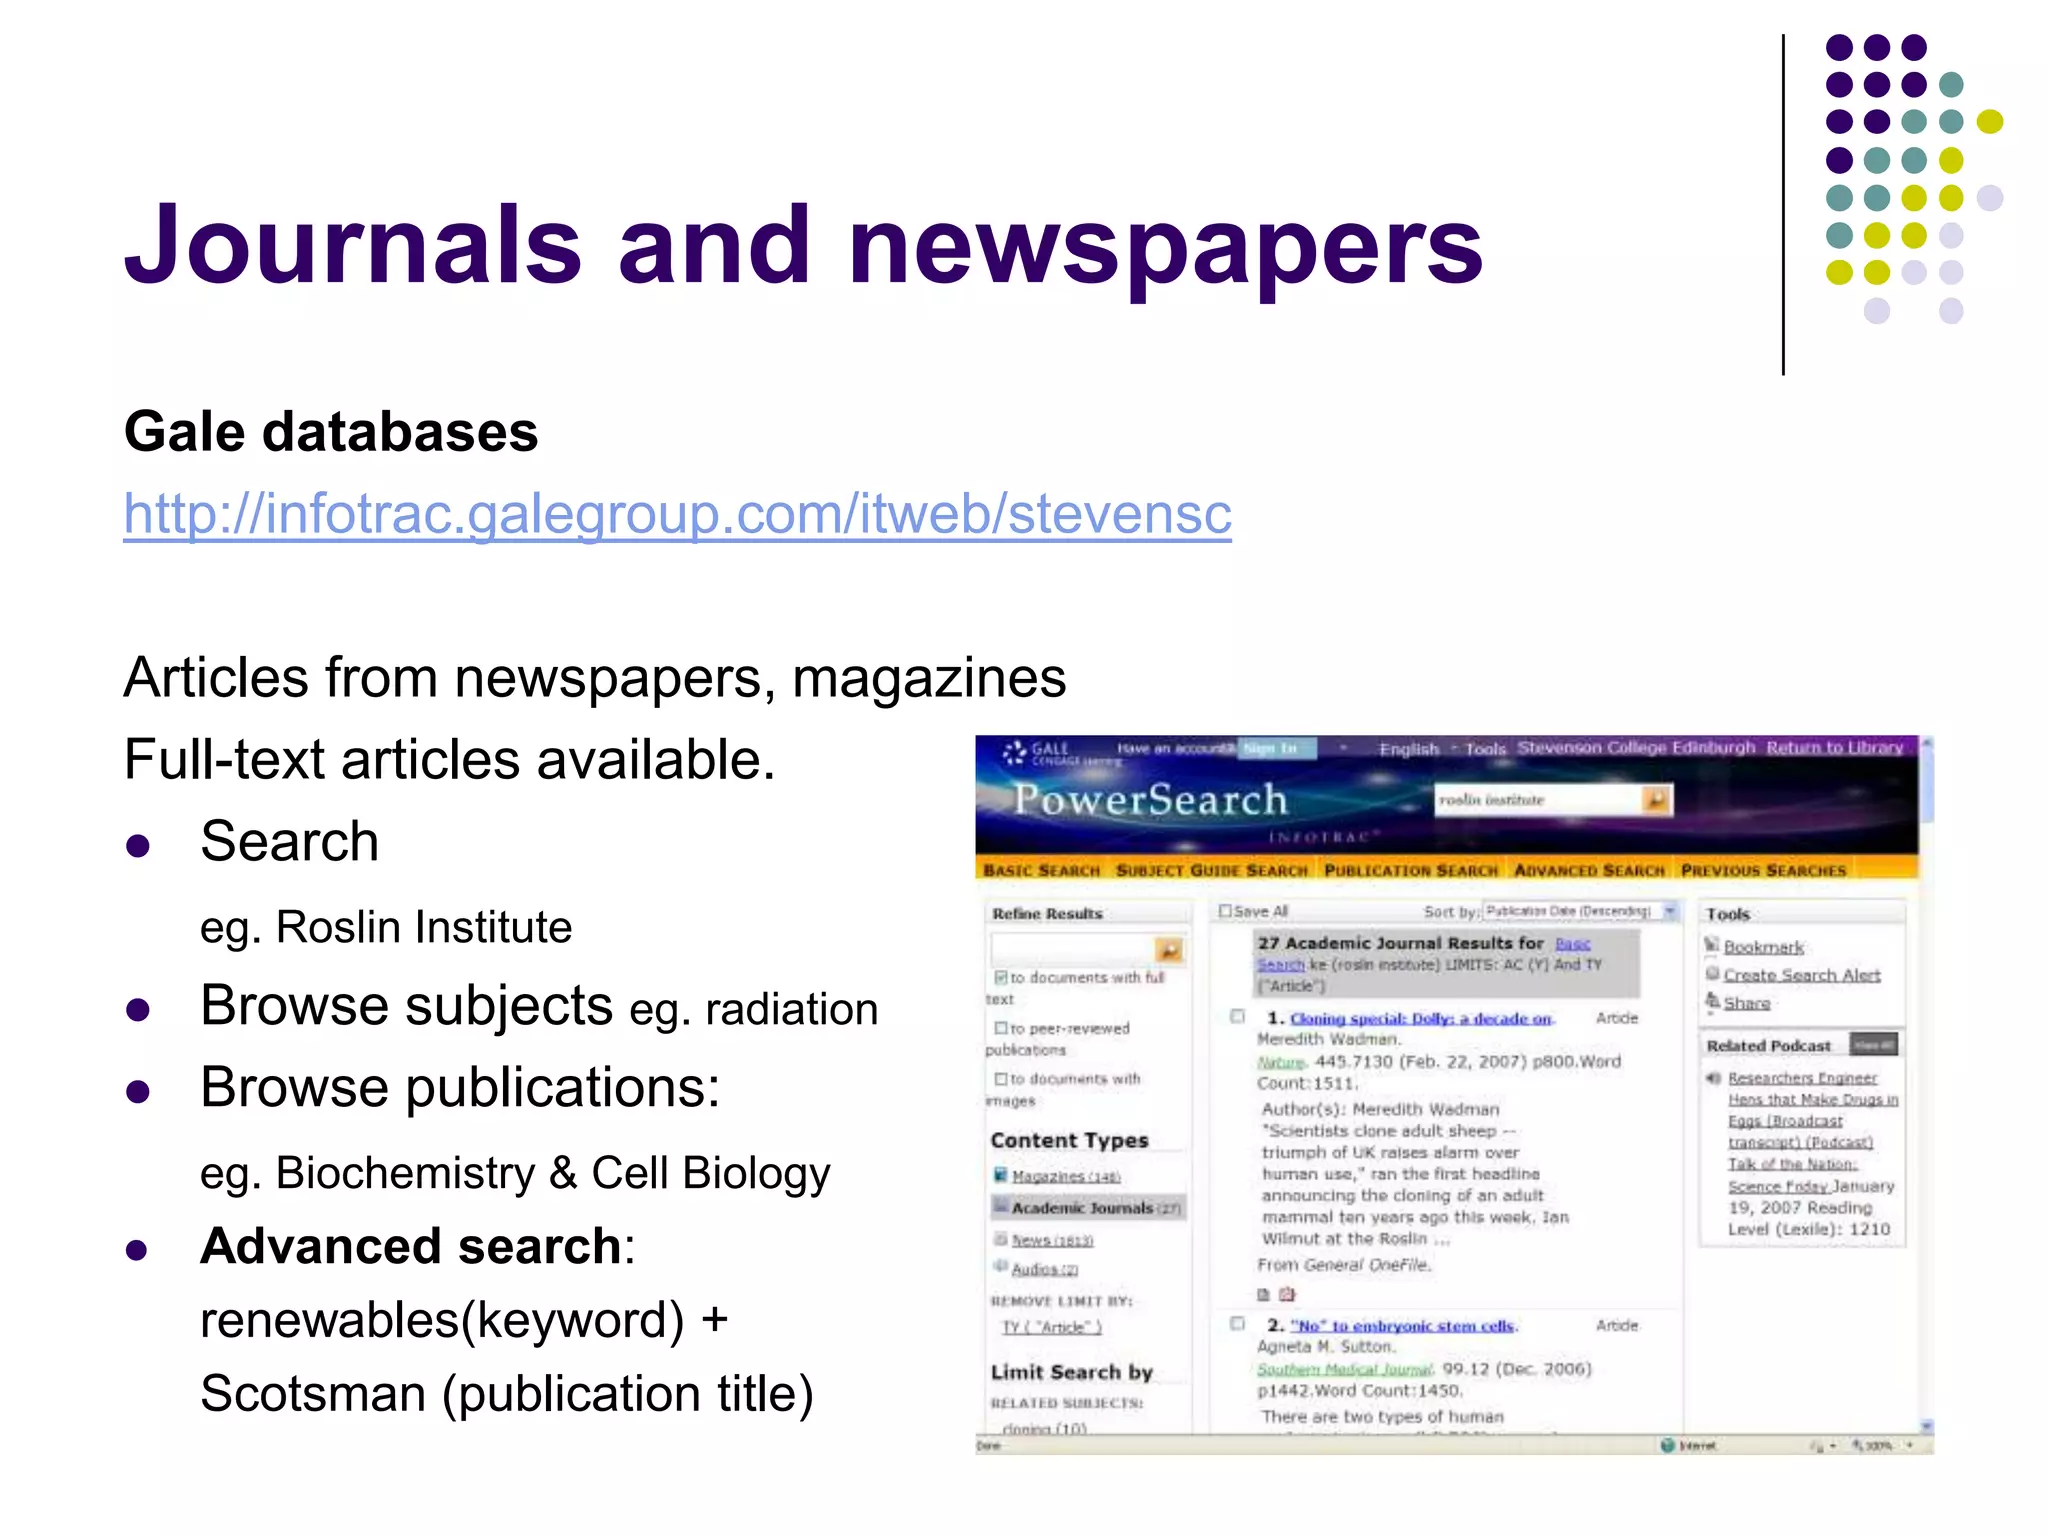Click the Audios (2) link

[1045, 1269]
